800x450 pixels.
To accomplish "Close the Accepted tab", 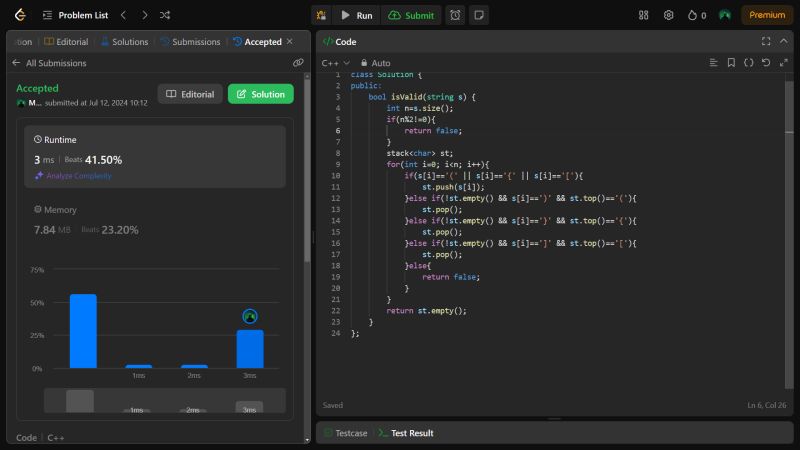I will click(x=290, y=41).
